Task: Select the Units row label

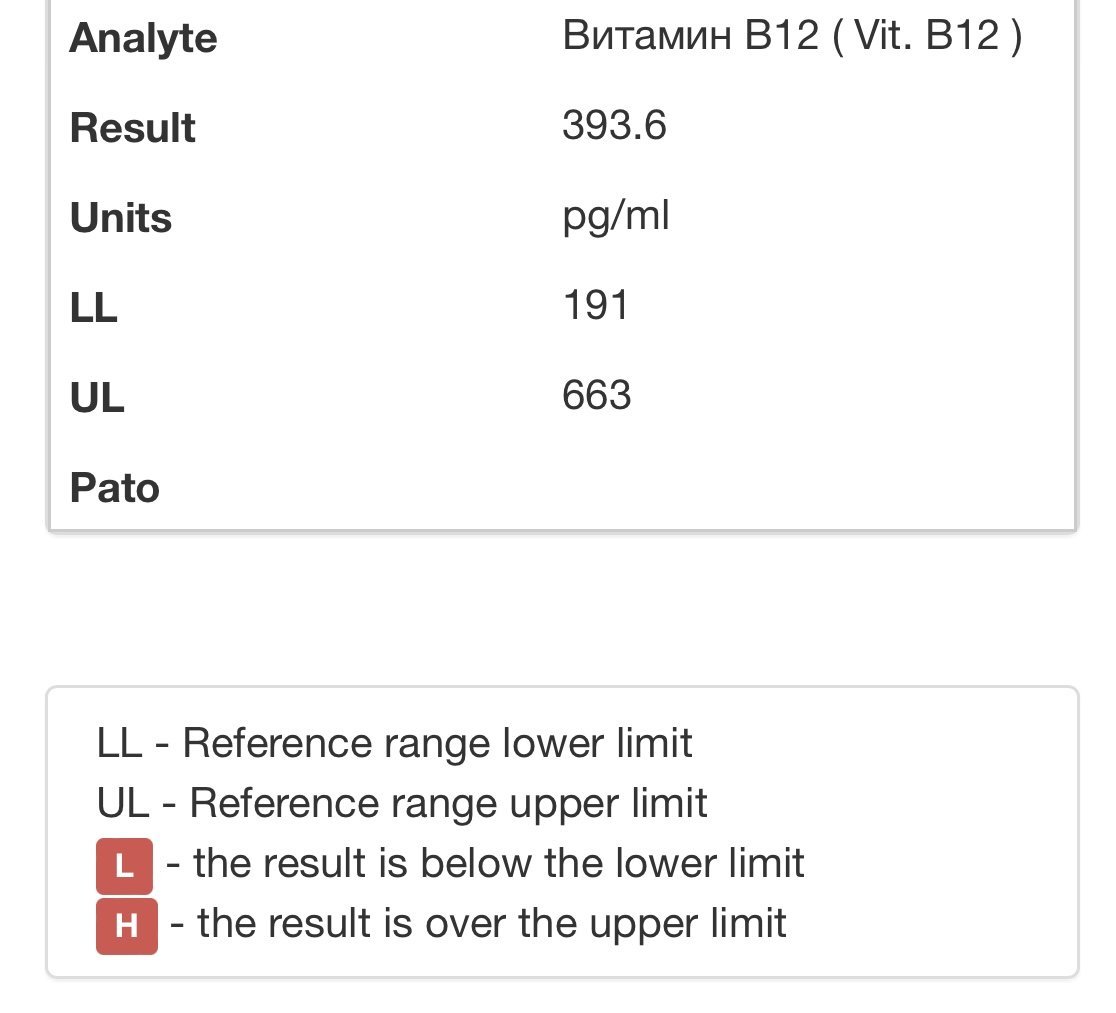Action: point(120,219)
